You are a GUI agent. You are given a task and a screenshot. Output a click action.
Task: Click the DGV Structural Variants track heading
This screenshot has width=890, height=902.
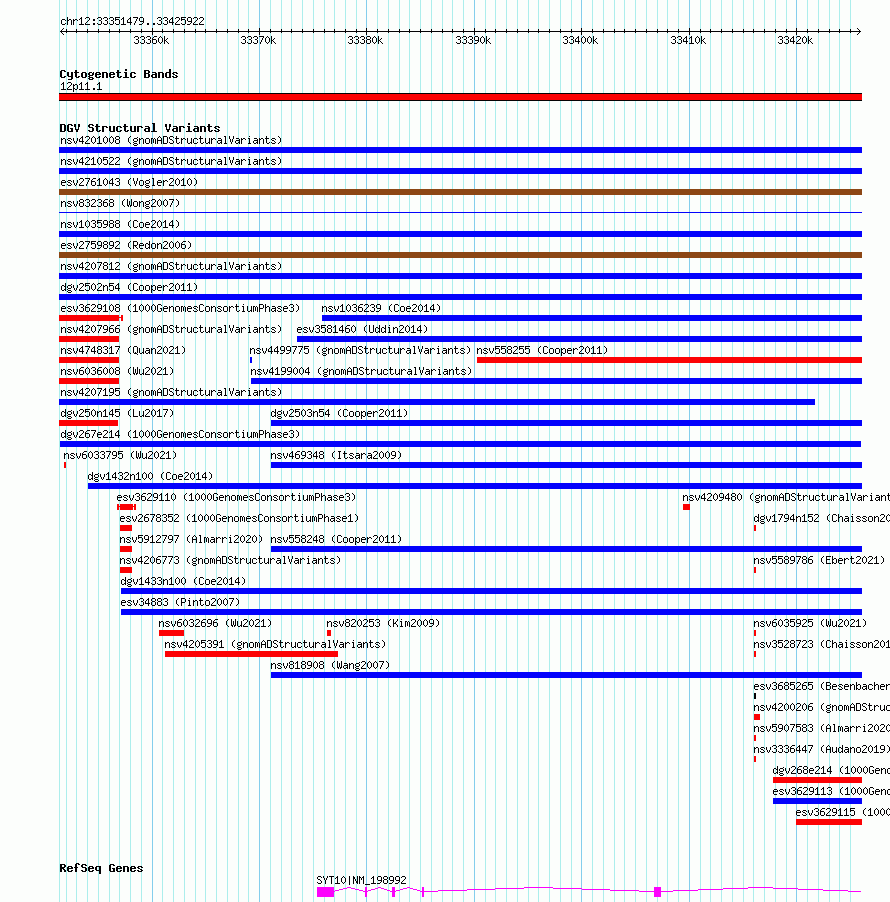(x=140, y=128)
